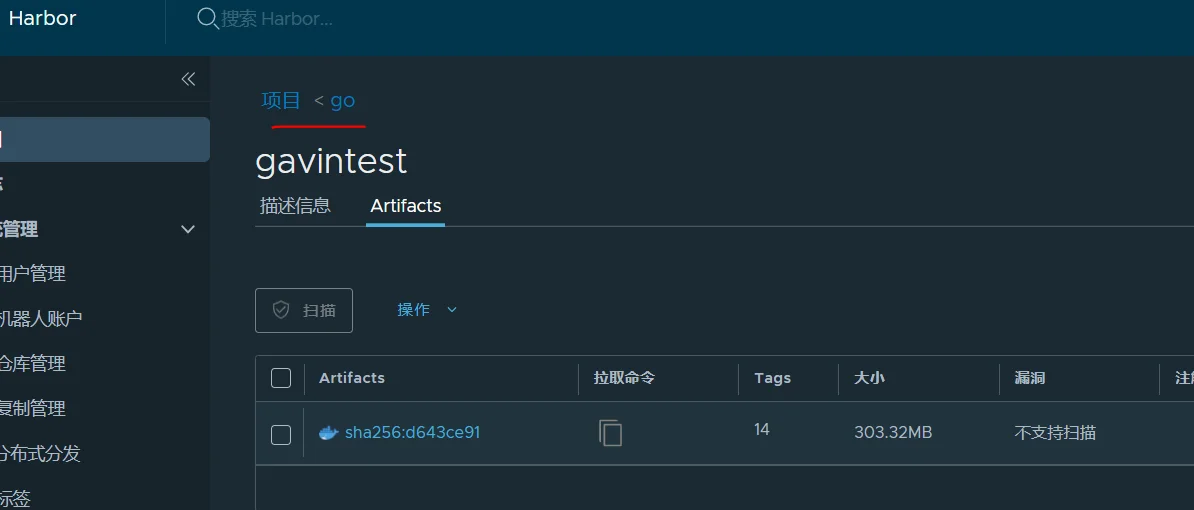Open the sha256:d643ce91 artifact link
This screenshot has width=1194, height=510.
click(413, 433)
